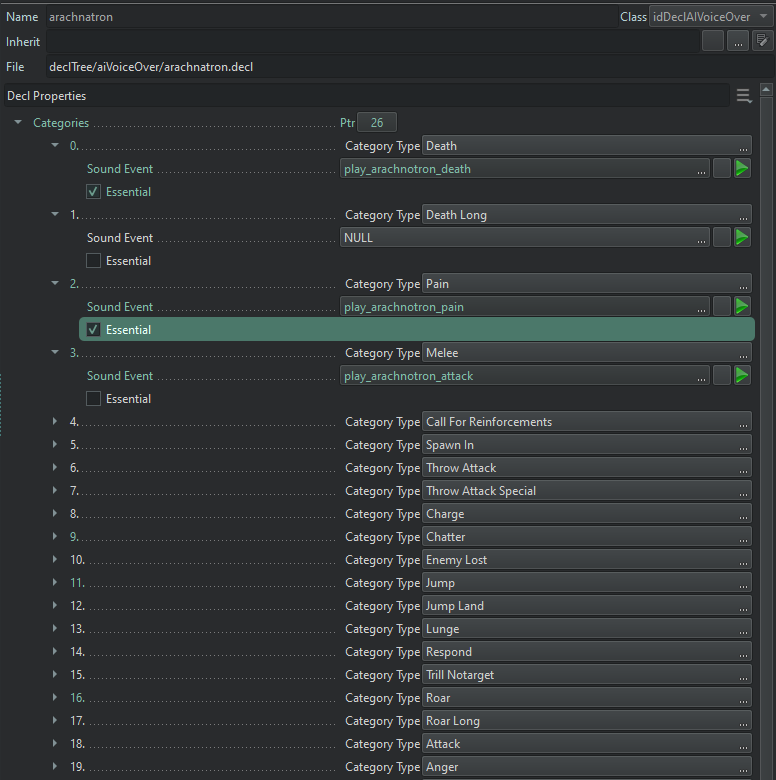Image resolution: width=776 pixels, height=780 pixels.
Task: Expand category entry 7 Throw Attack Special
Action: (x=55, y=490)
